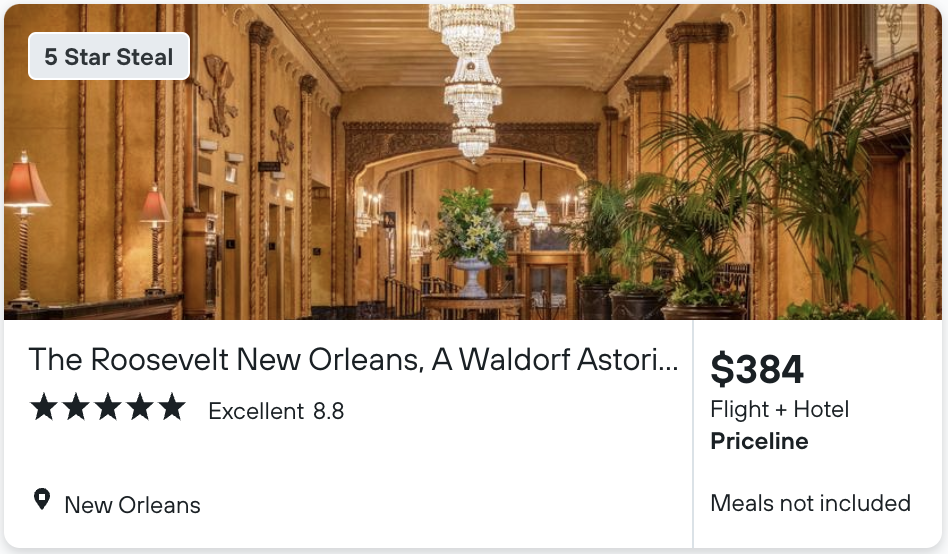The height and width of the screenshot is (554, 948).
Task: Click the third rating star
Action: click(108, 406)
